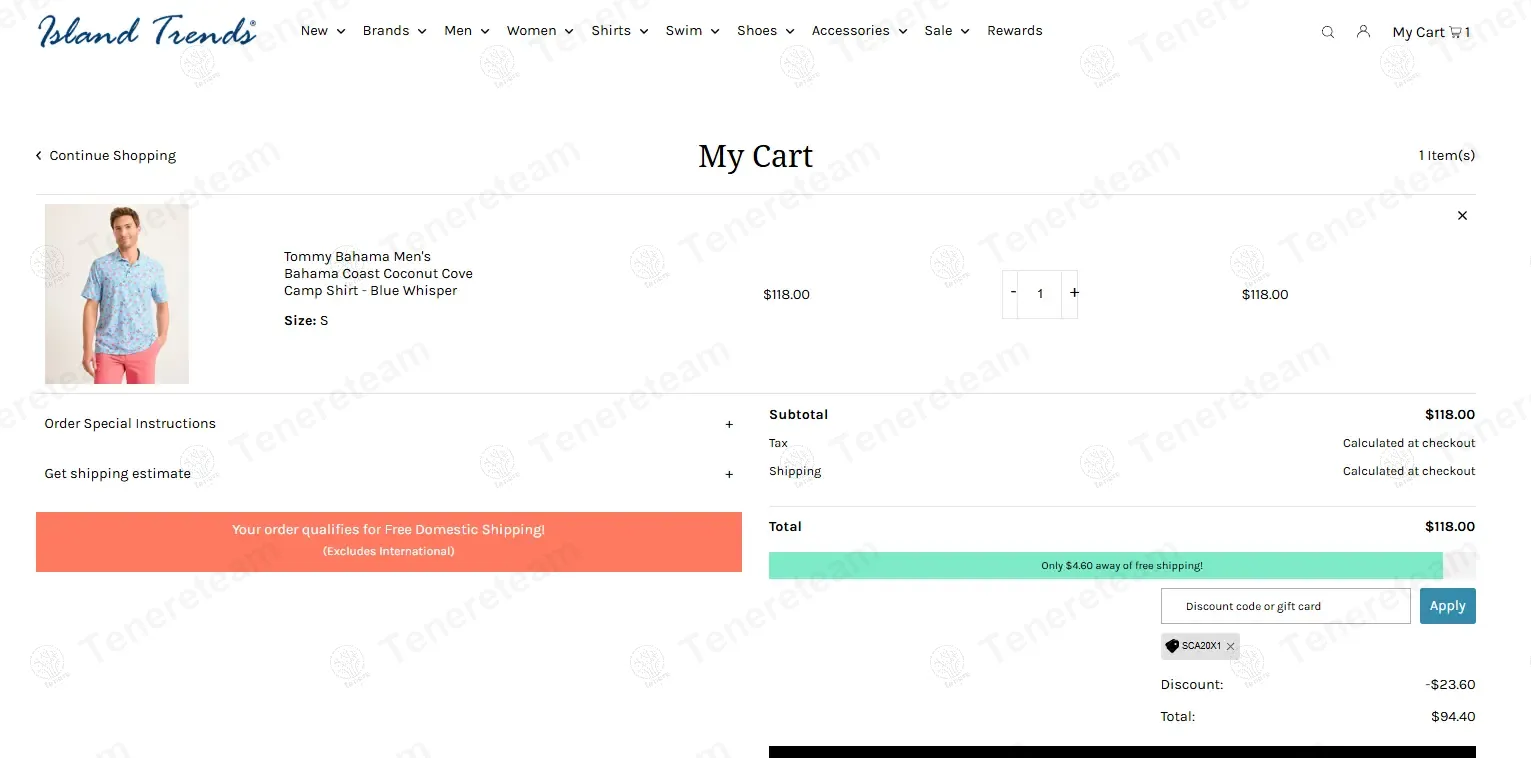The width and height of the screenshot is (1531, 758).
Task: Remove the SCA20X1 discount code
Action: click(x=1230, y=647)
